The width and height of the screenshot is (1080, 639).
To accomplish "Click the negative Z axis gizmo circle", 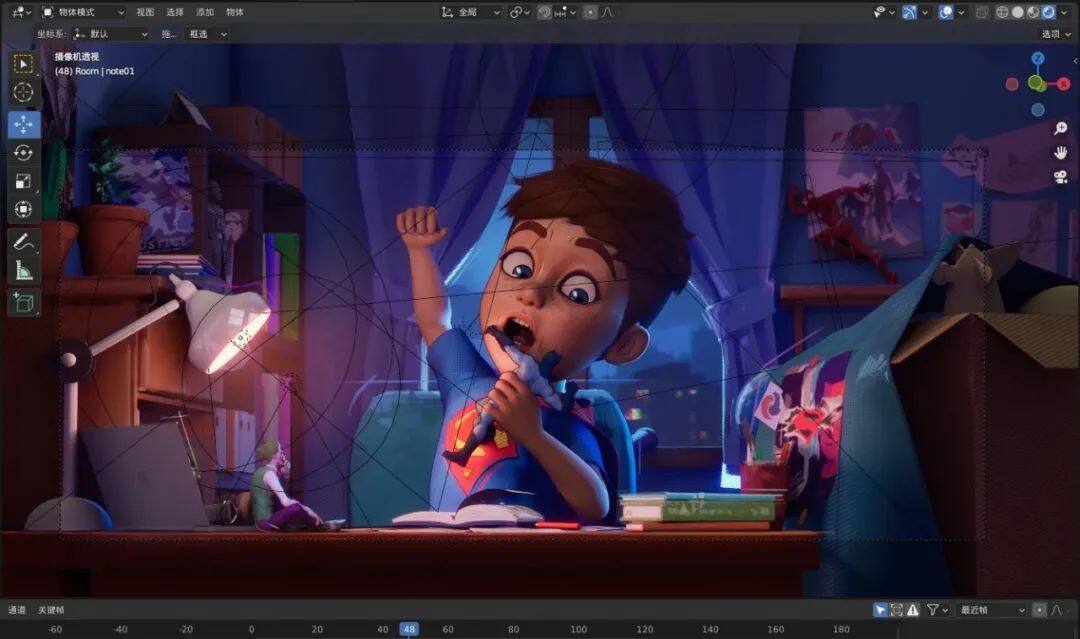I will (x=1037, y=109).
